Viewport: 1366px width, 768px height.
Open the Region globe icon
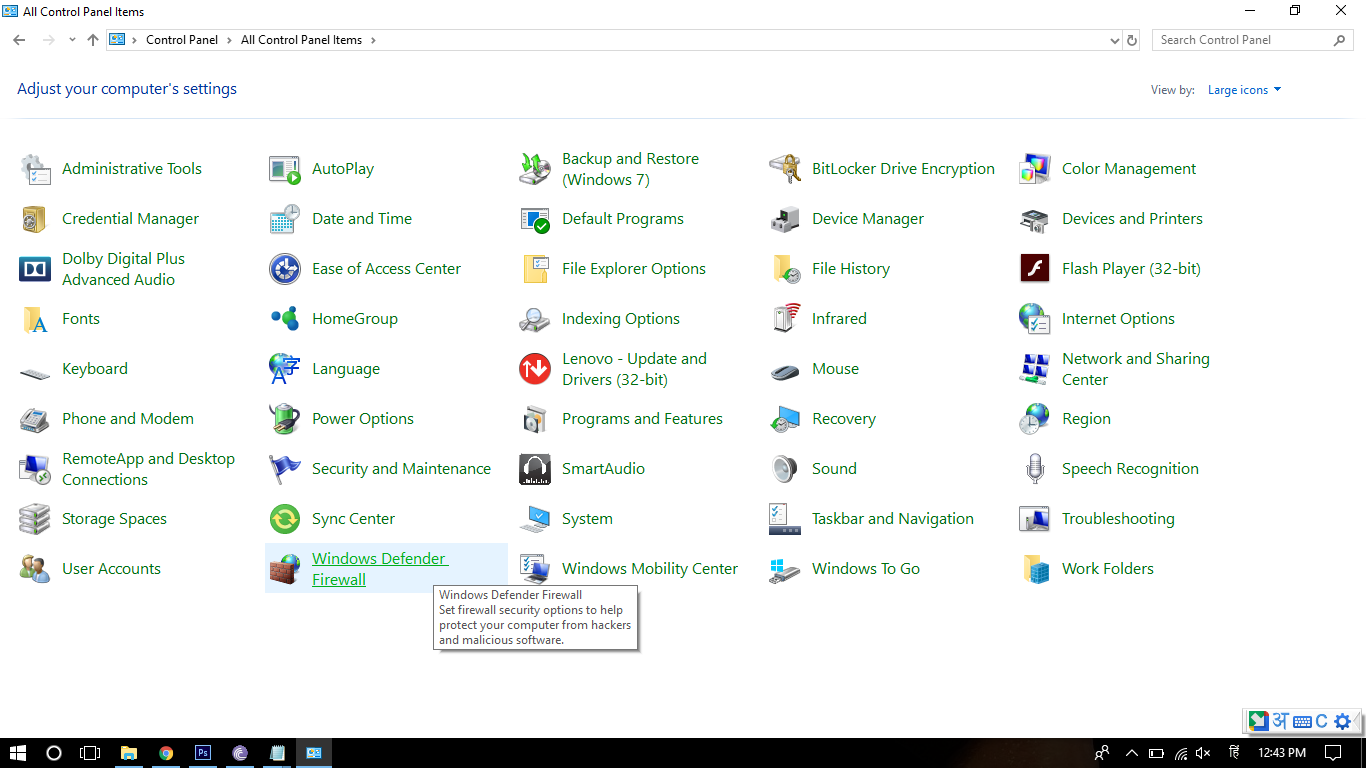(1035, 419)
